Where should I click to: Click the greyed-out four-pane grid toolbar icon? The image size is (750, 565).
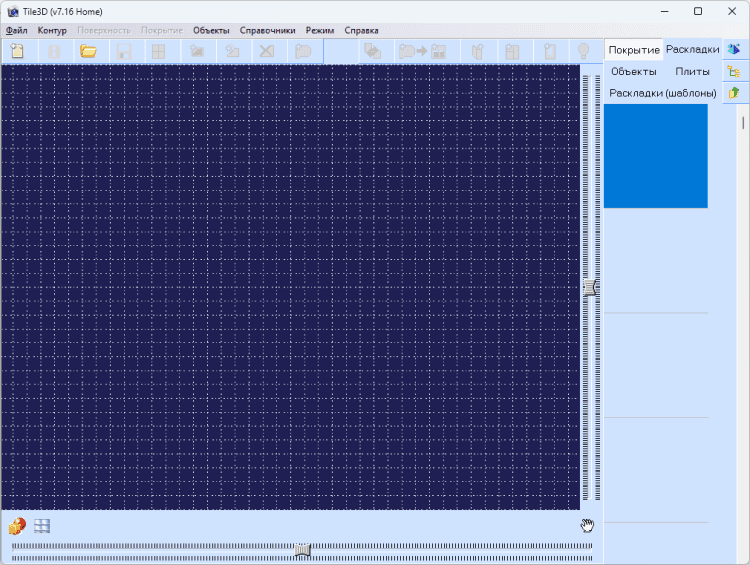point(158,51)
